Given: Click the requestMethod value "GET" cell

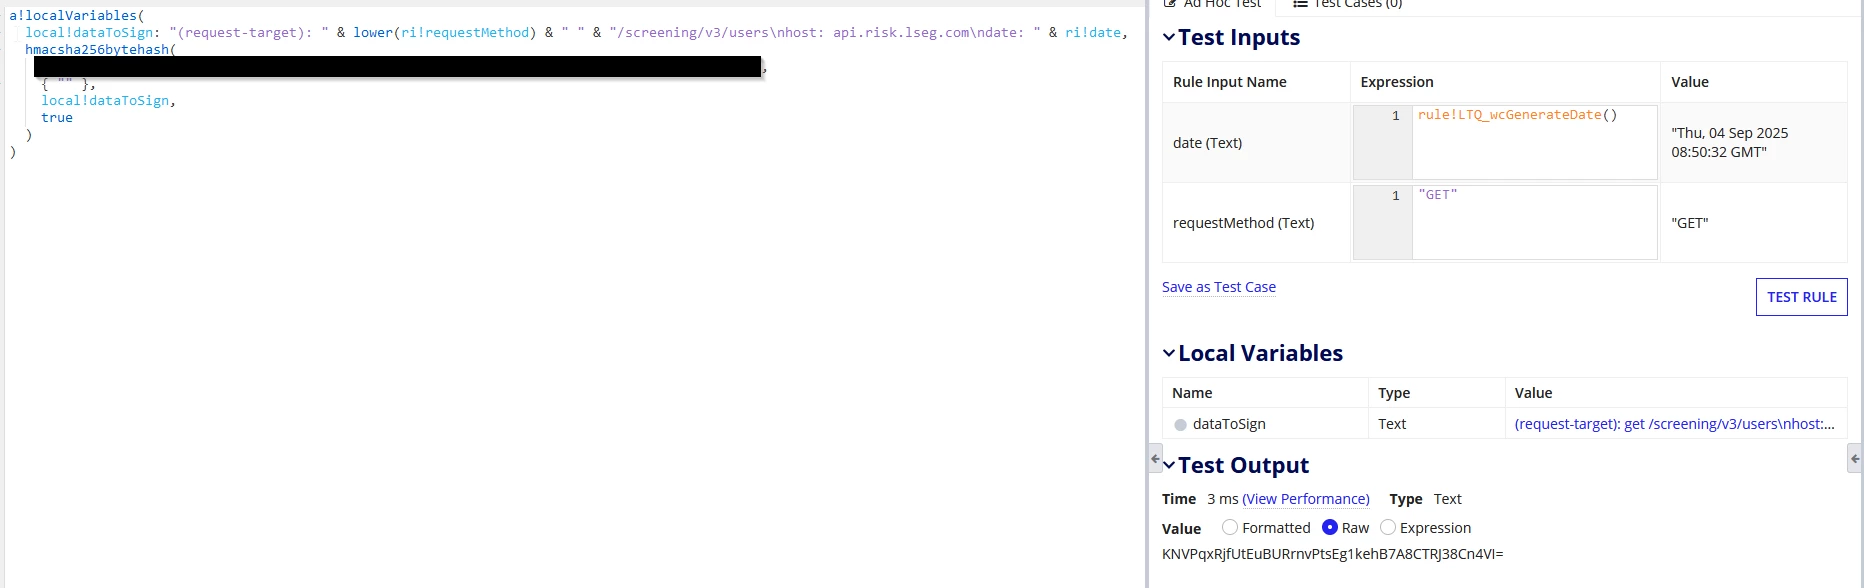Looking at the screenshot, I should coord(1753,223).
